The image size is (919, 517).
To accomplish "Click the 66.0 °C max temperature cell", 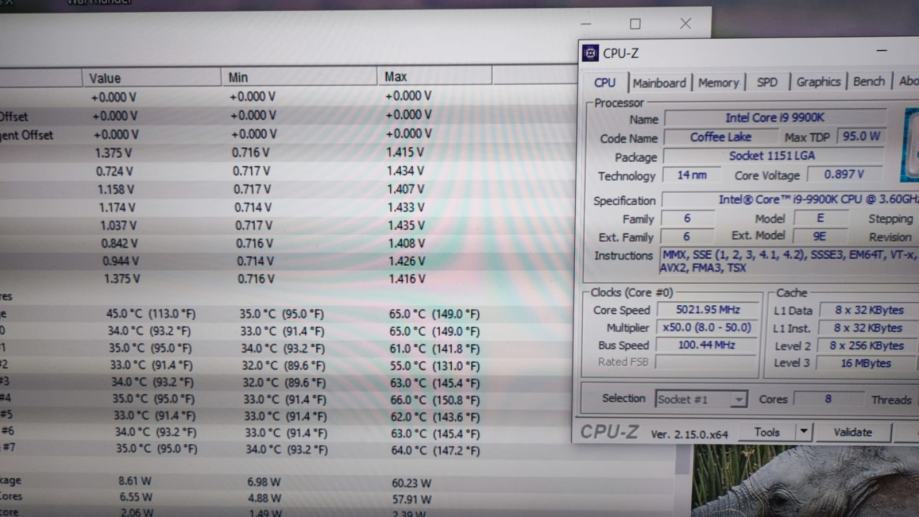I will (435, 400).
